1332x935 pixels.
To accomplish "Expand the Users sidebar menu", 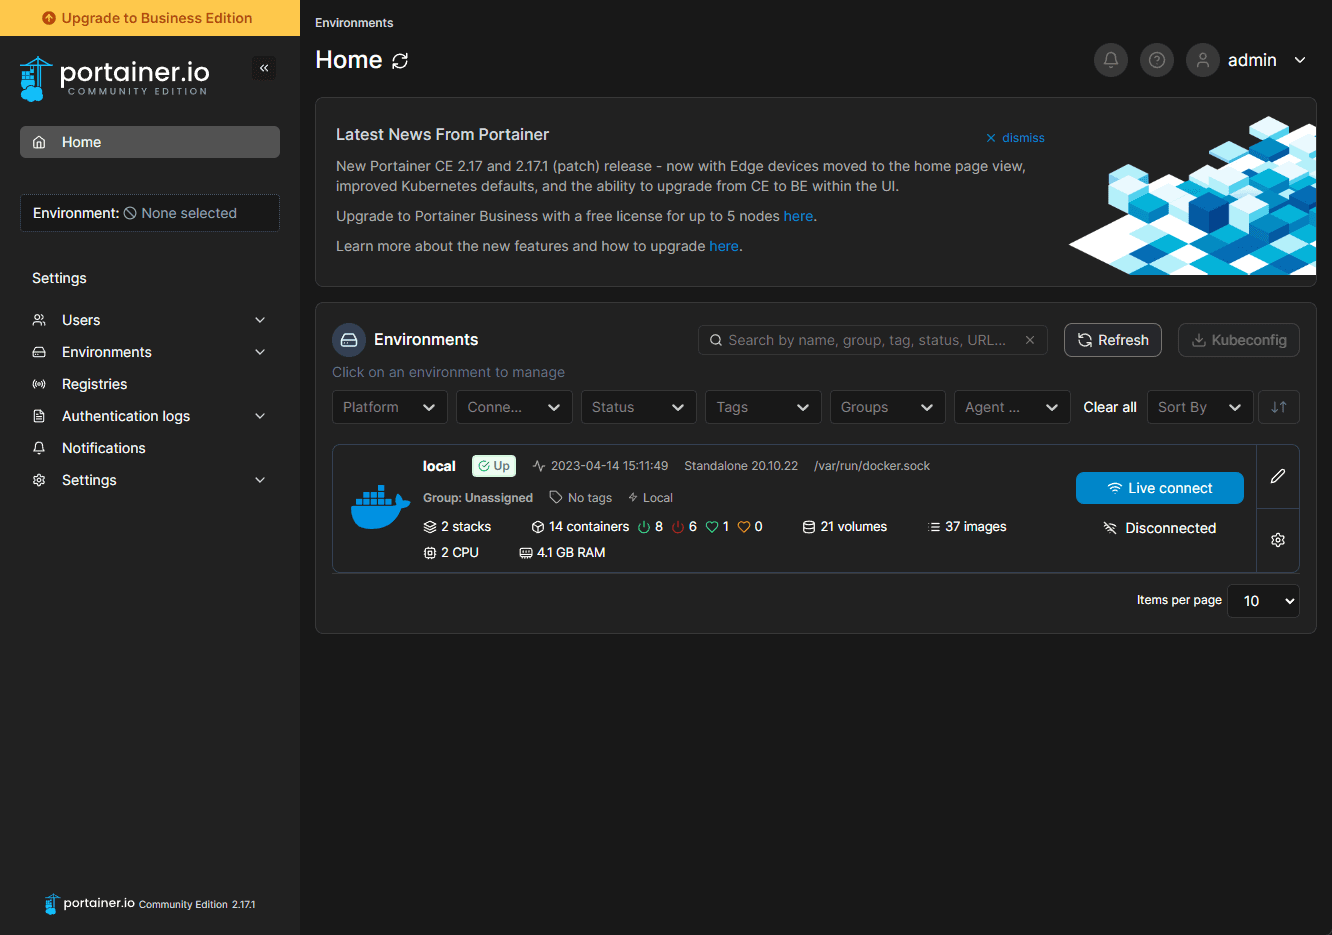I will [x=150, y=320].
